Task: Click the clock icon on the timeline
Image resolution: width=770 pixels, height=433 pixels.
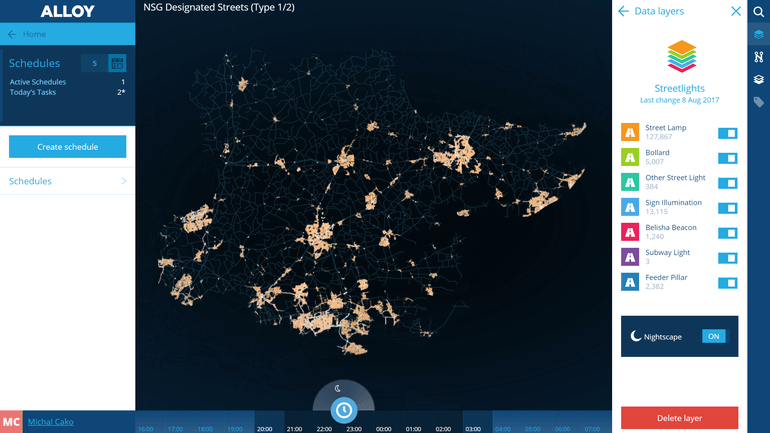Action: click(344, 410)
